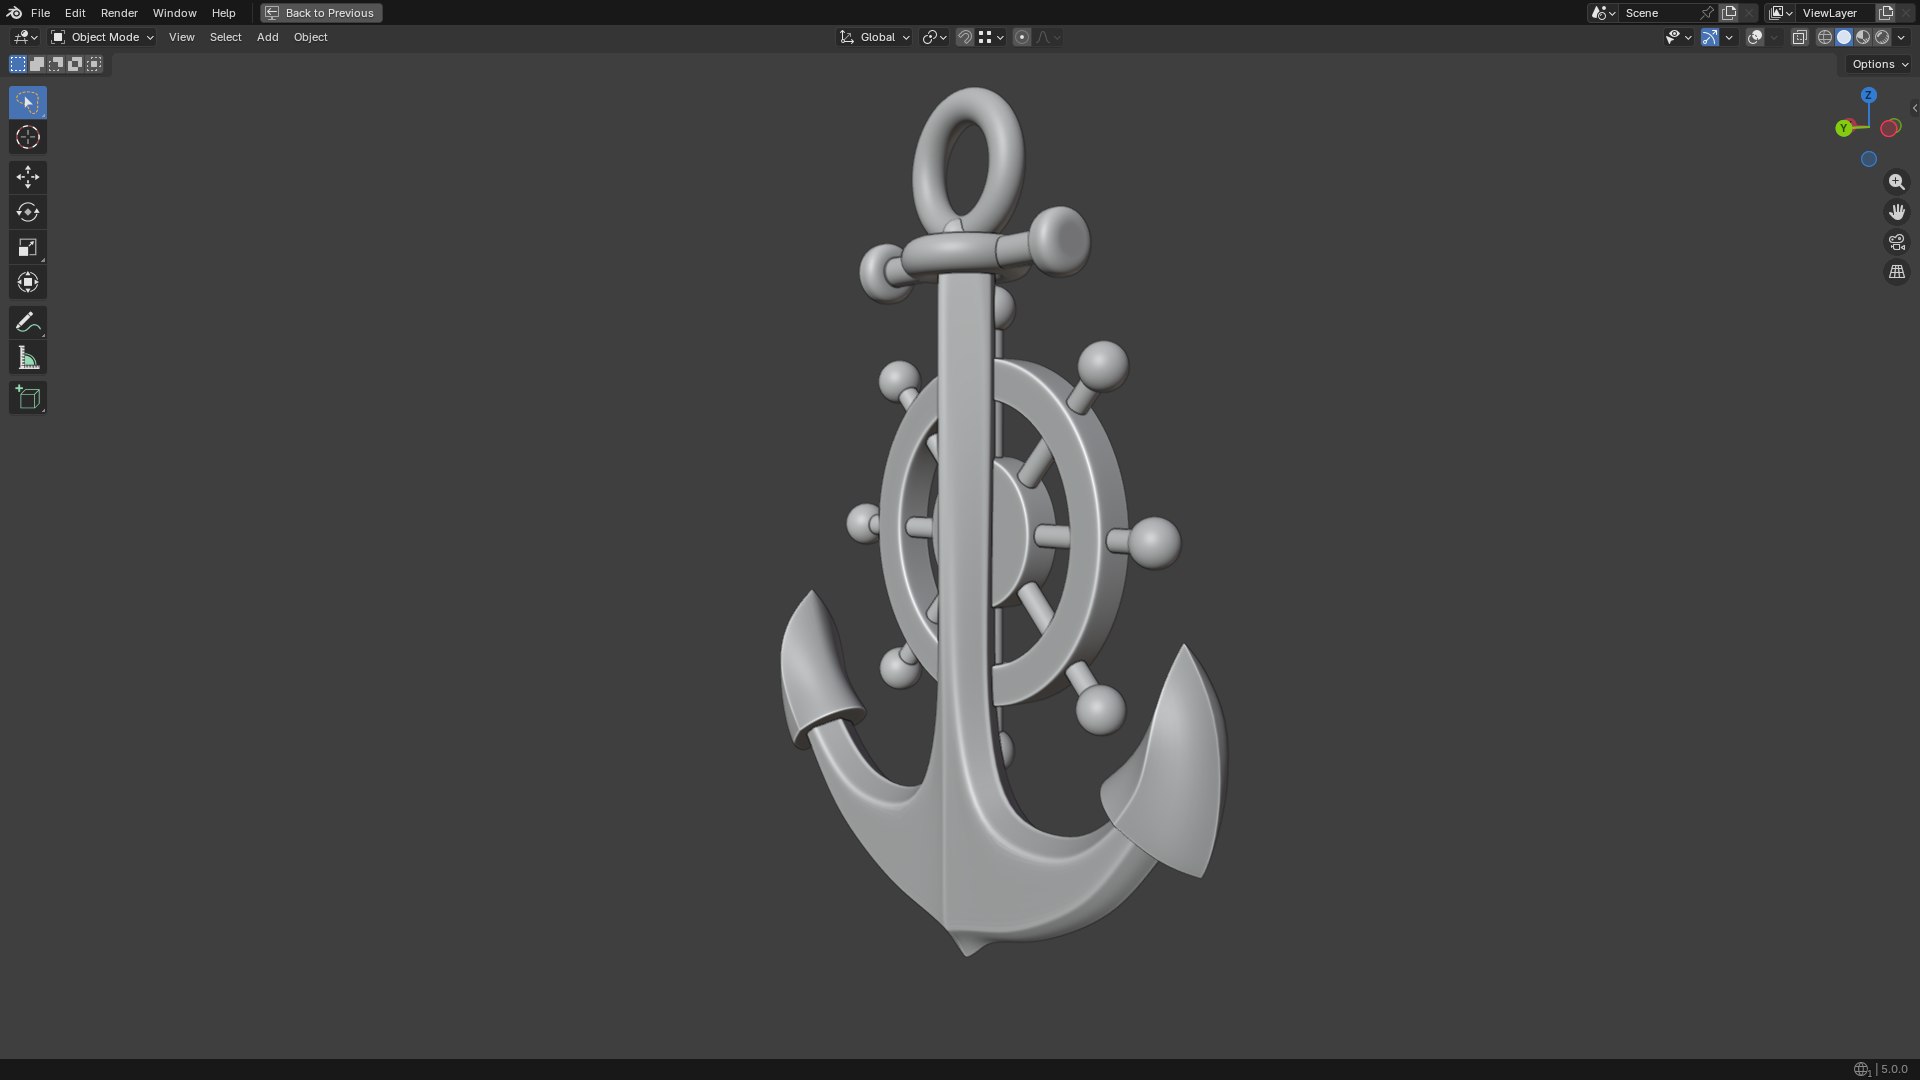Choose the Measure ruler tool
Screen dimensions: 1920x1080
click(28, 358)
